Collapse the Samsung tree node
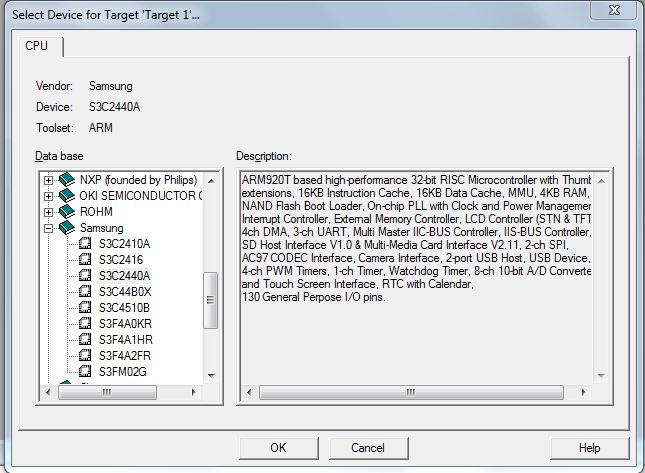 coord(49,228)
